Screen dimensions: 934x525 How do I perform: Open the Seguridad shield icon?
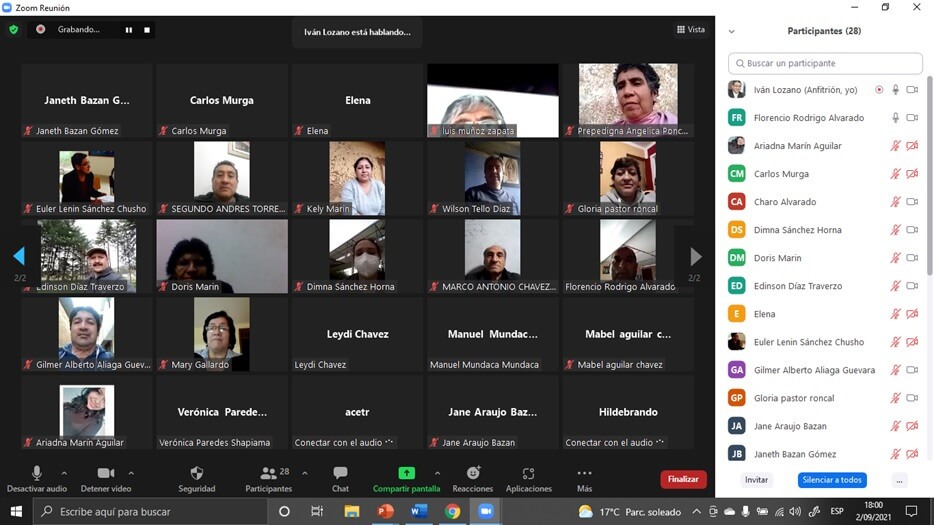click(x=196, y=473)
